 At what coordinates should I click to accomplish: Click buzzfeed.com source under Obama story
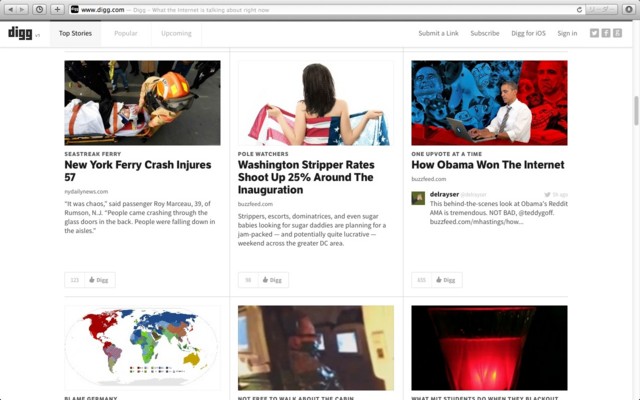point(429,179)
